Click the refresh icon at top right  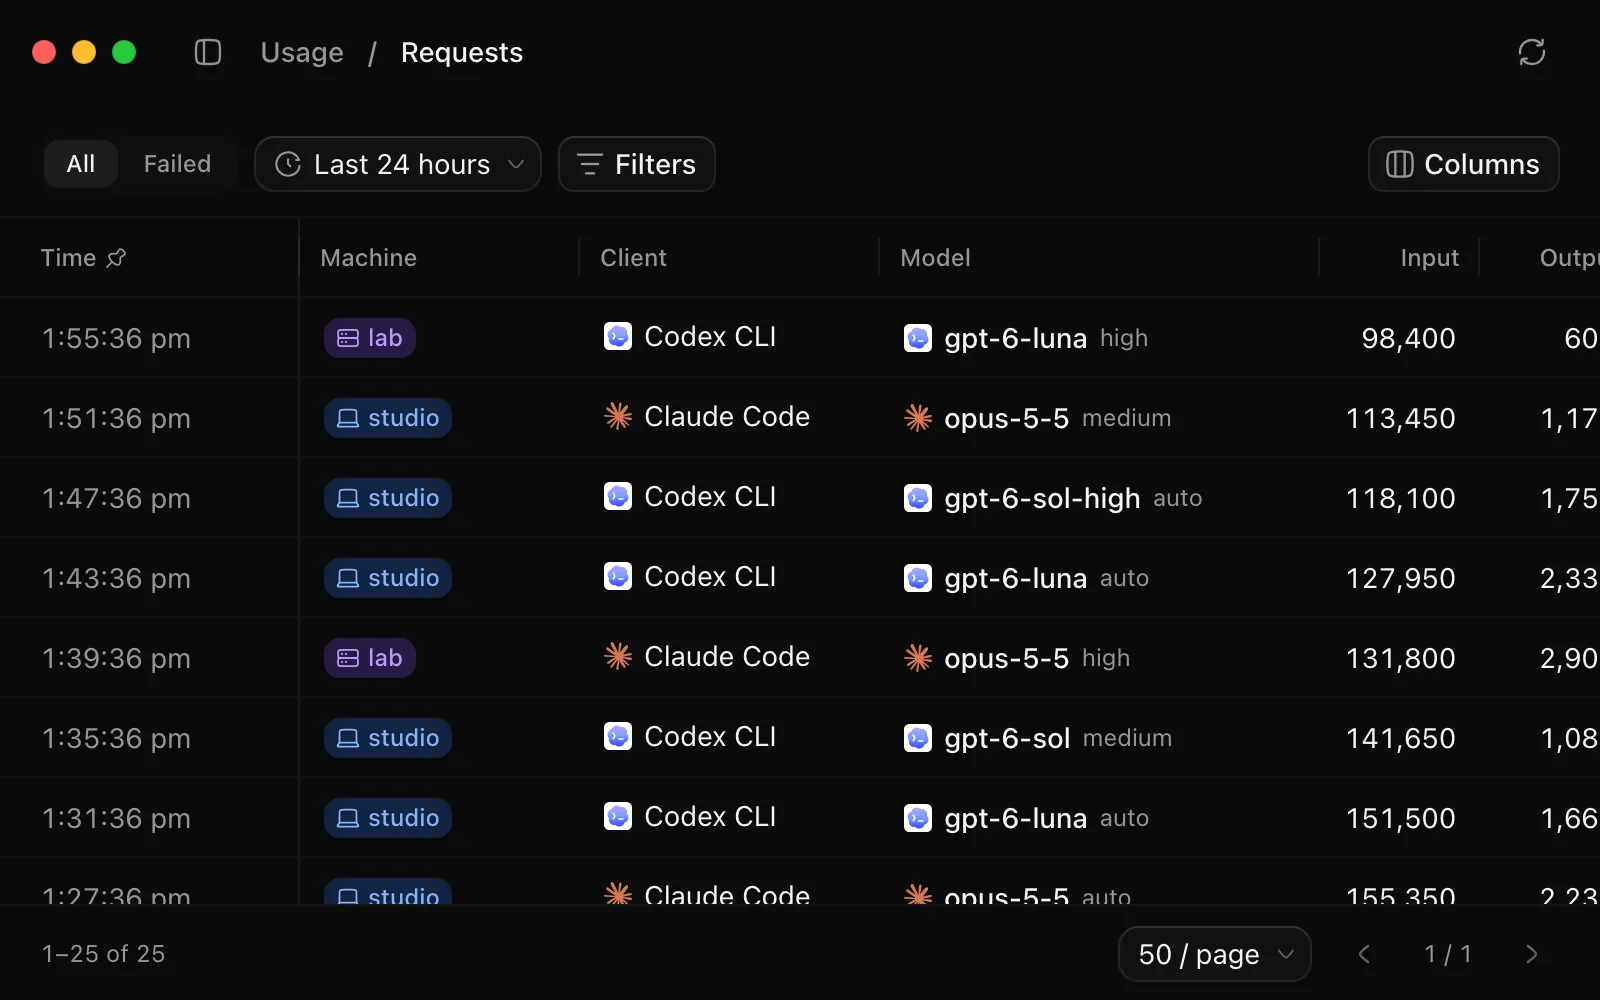pos(1532,52)
